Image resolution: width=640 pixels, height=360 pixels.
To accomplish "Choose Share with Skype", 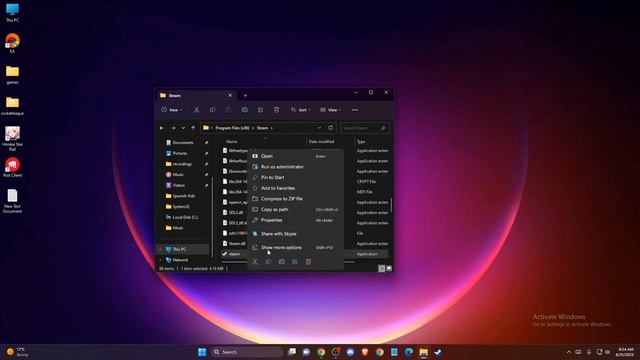I will coord(296,234).
